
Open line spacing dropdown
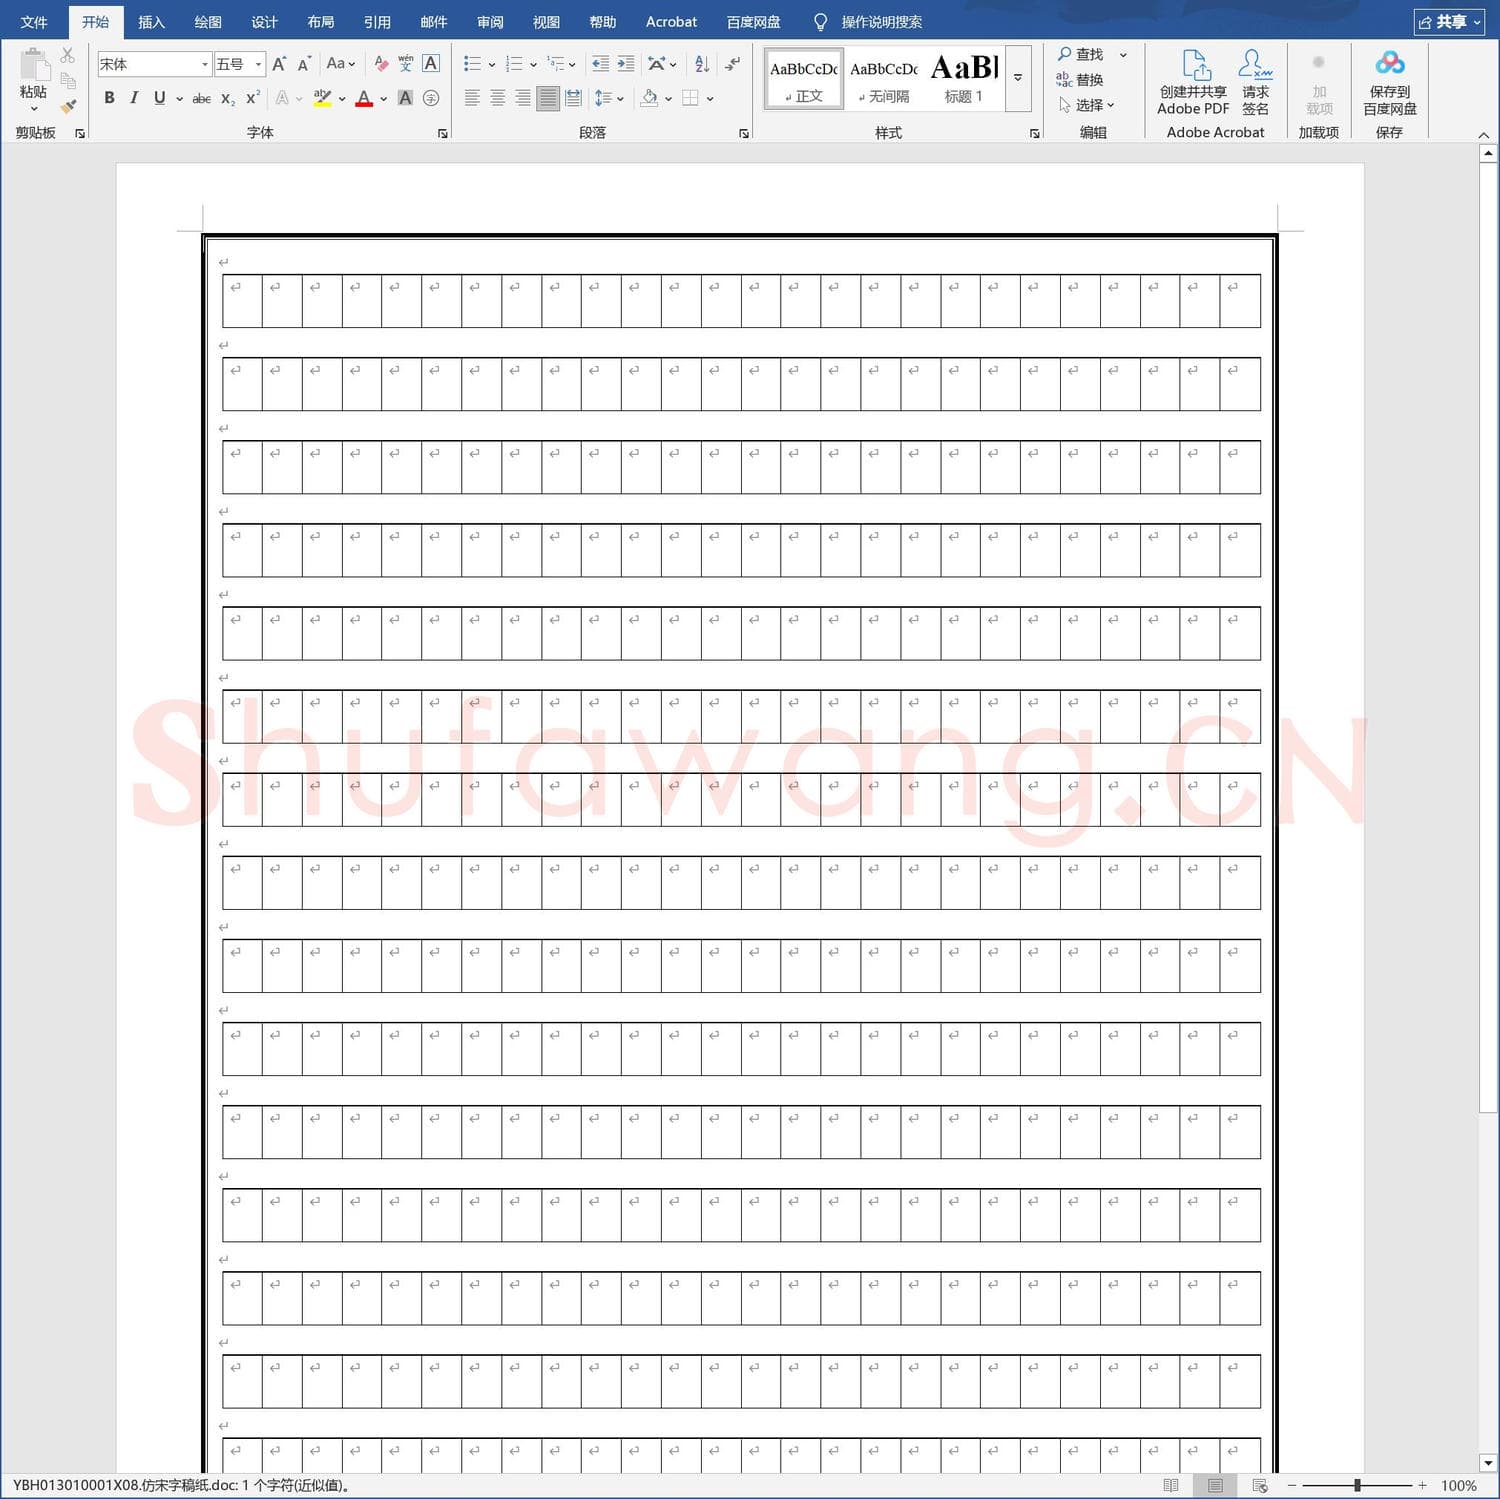[x=609, y=98]
